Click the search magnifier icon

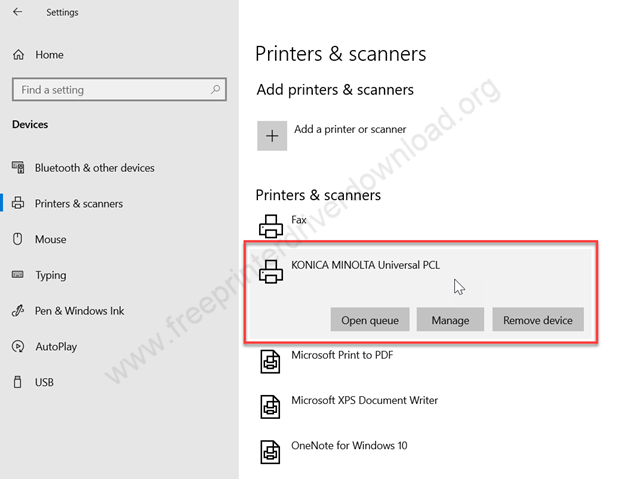click(x=216, y=89)
